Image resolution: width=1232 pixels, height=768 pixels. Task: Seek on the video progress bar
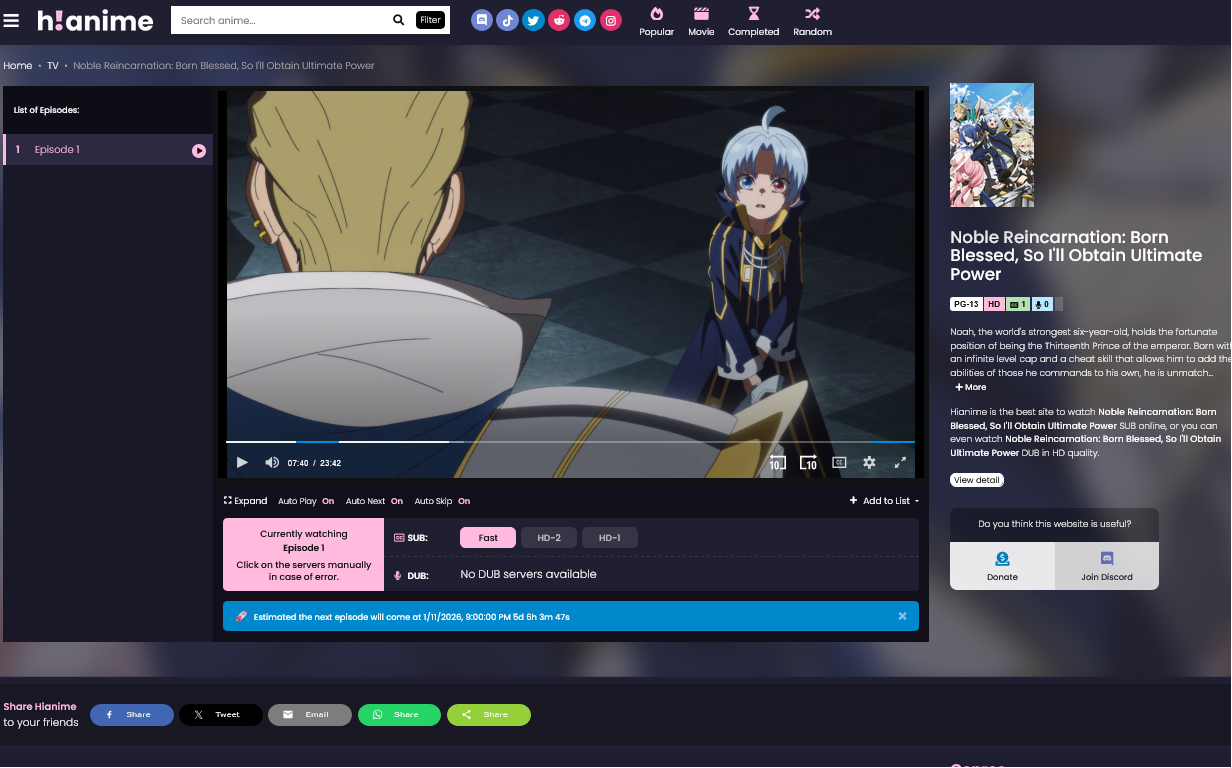pos(570,442)
